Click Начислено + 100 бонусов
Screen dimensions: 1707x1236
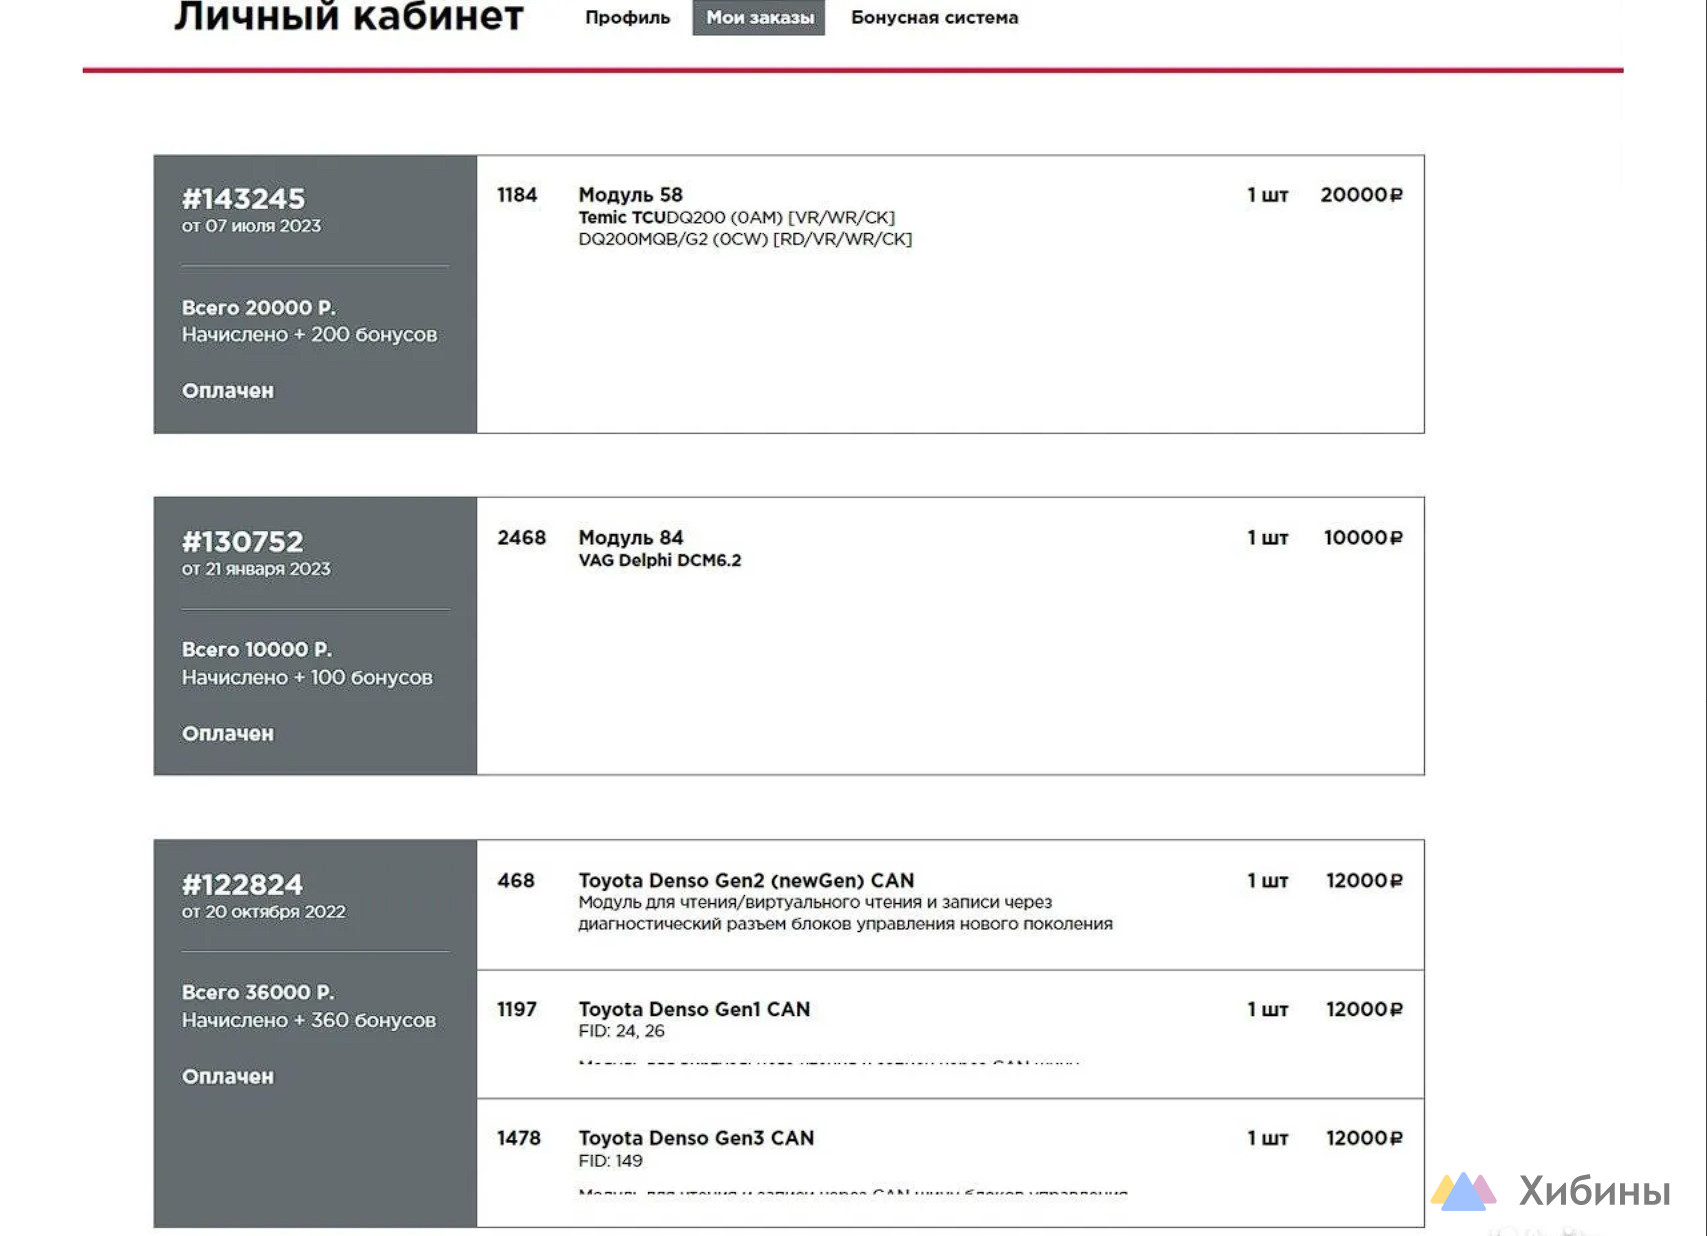[307, 677]
